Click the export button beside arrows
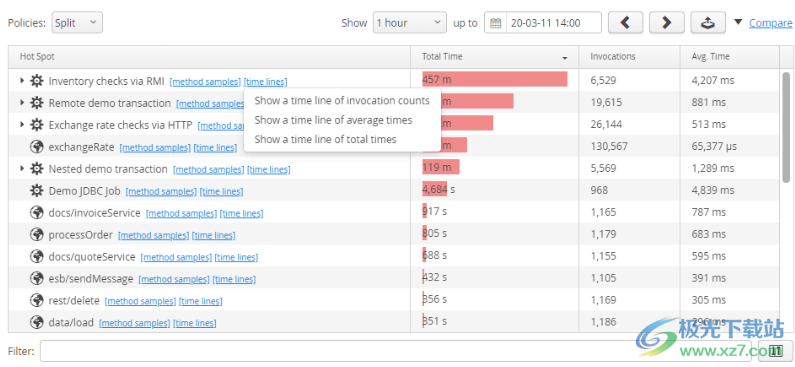Image resolution: width=795 pixels, height=367 pixels. click(708, 23)
